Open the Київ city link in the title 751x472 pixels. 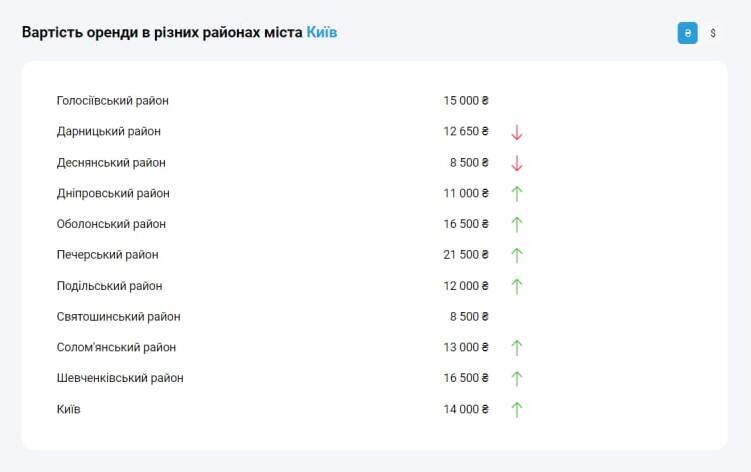tap(322, 33)
